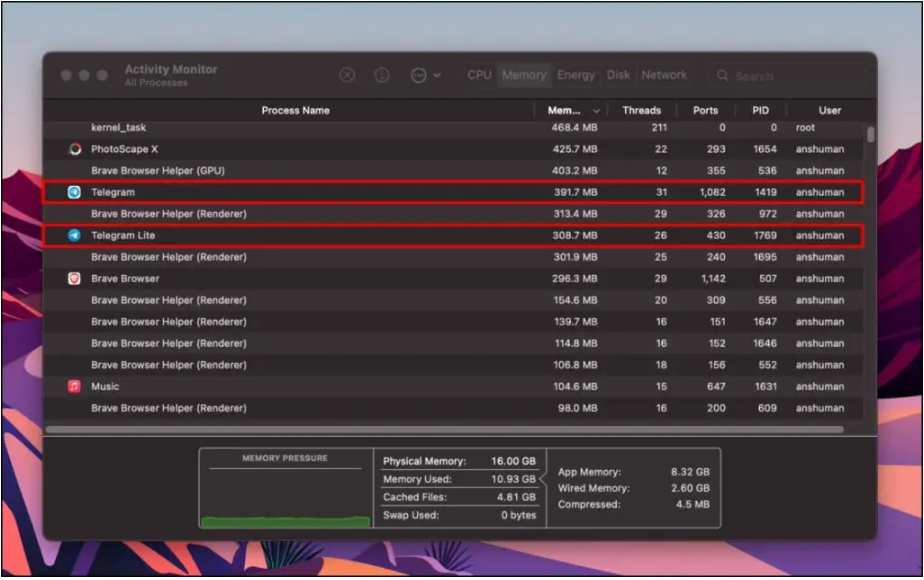Click the PhotoScape X app icon
The image size is (924, 580).
[74, 149]
